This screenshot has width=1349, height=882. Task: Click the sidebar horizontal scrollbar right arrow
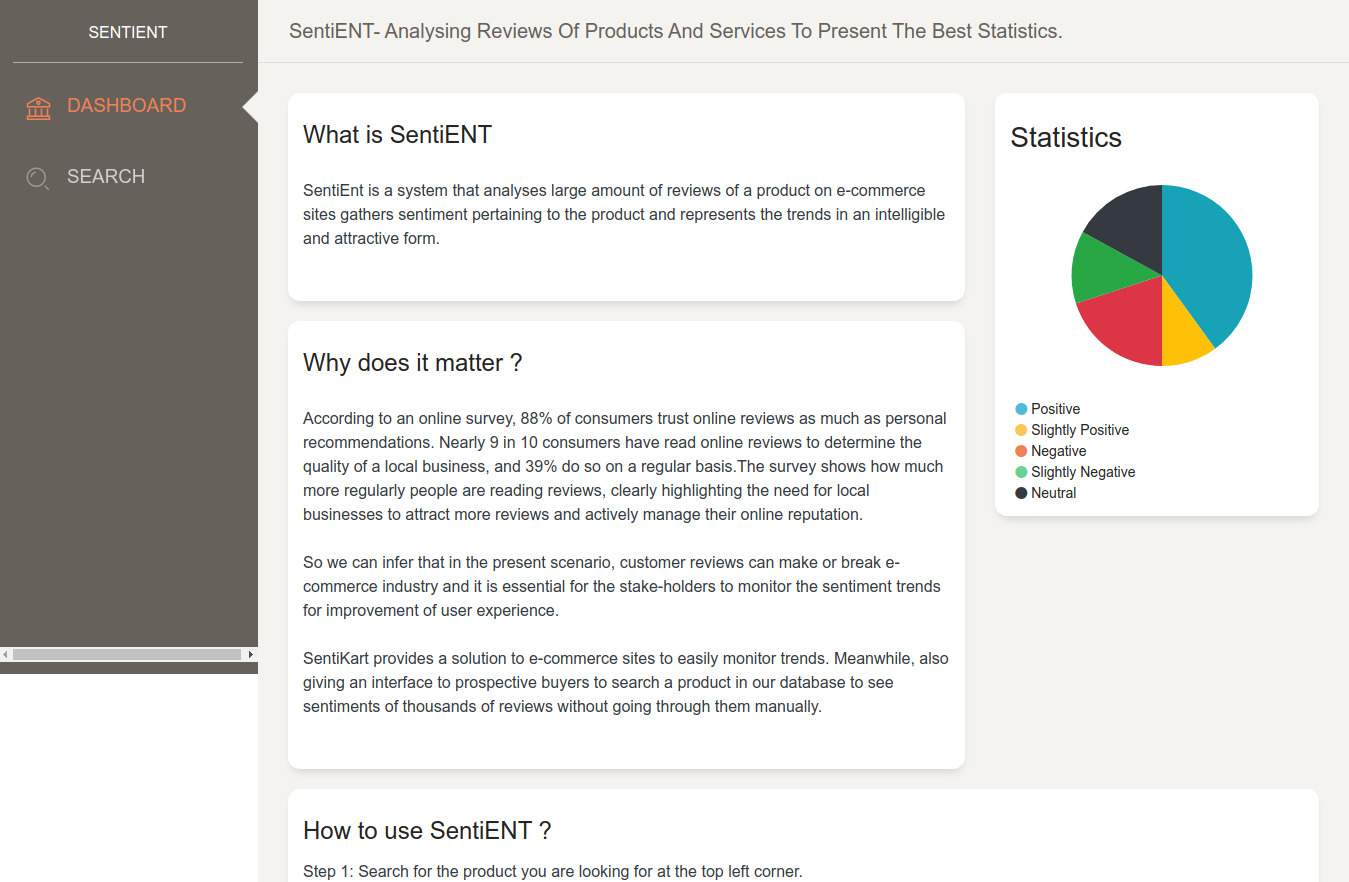(251, 654)
